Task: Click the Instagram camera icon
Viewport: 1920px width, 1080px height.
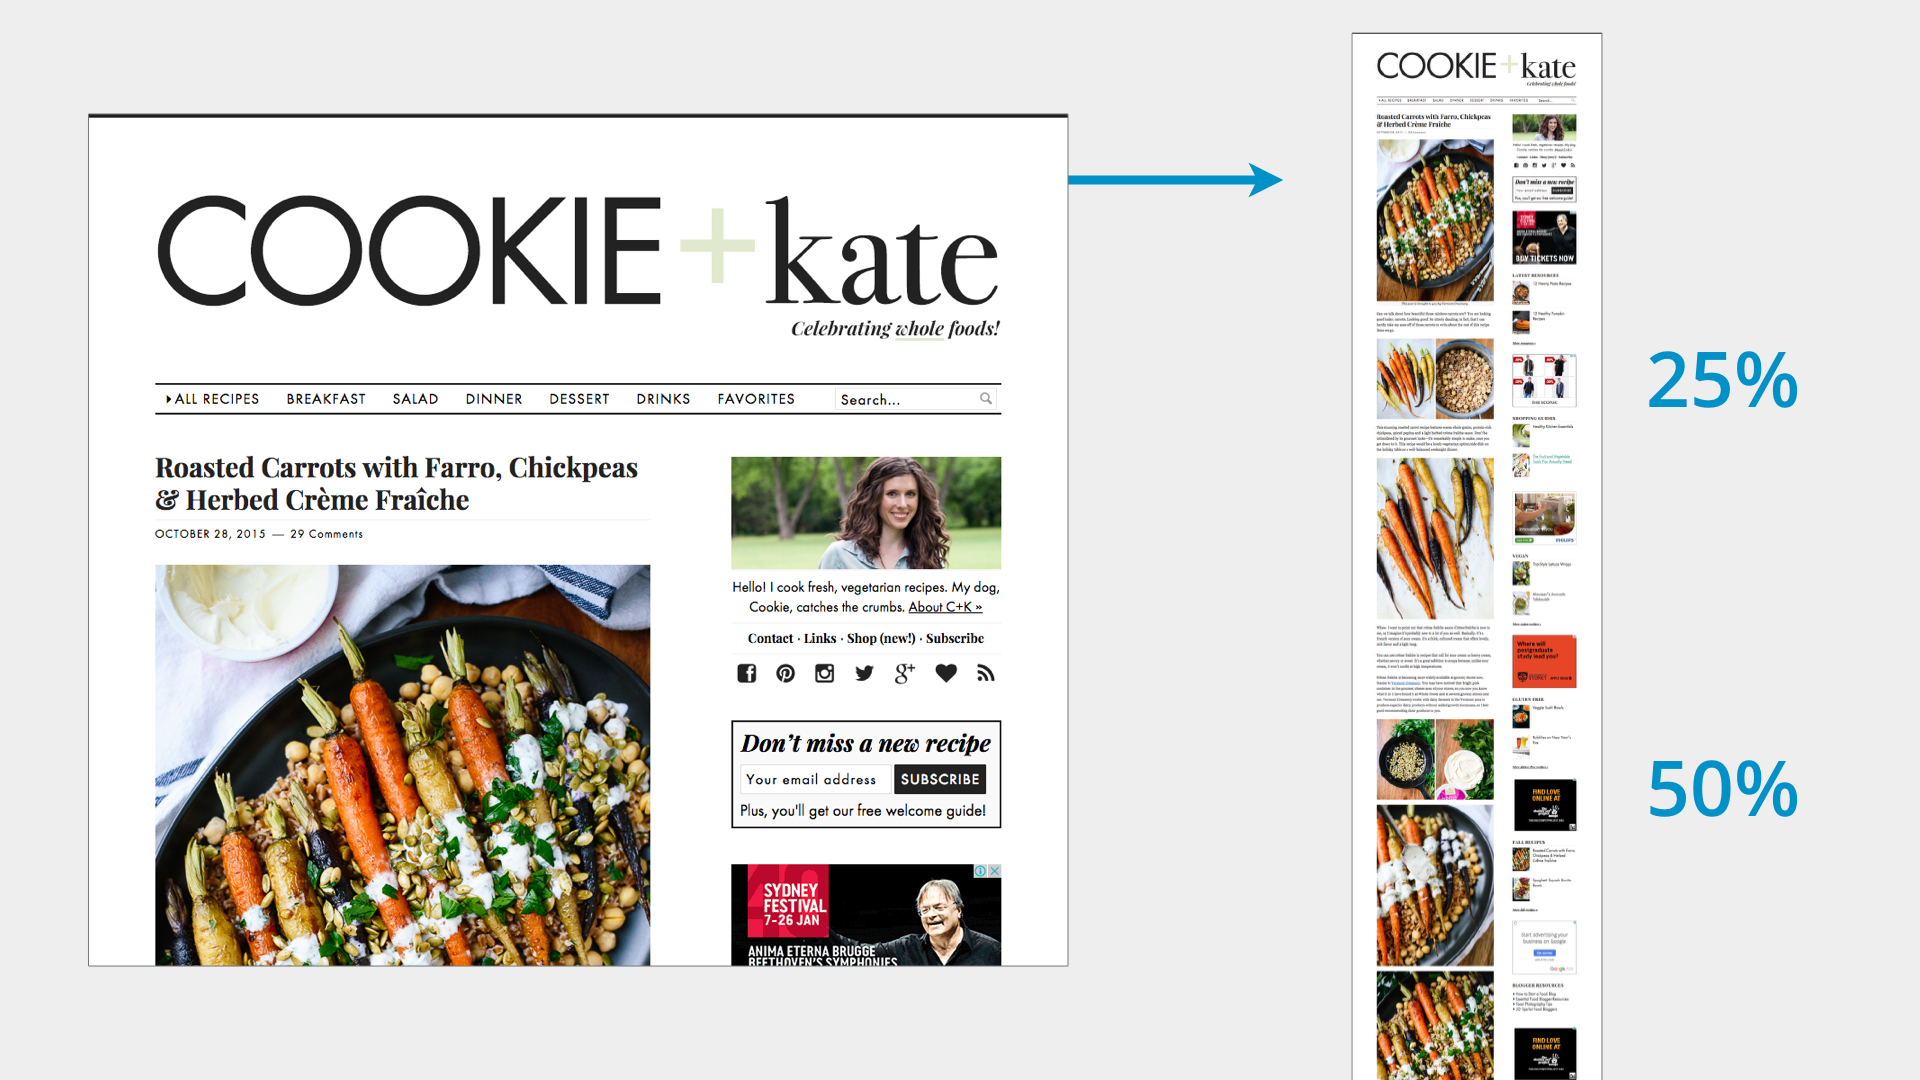Action: pos(825,673)
